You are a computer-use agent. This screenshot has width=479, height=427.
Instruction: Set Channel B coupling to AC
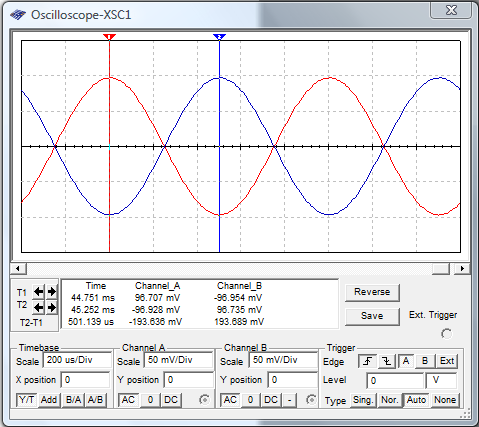230,400
